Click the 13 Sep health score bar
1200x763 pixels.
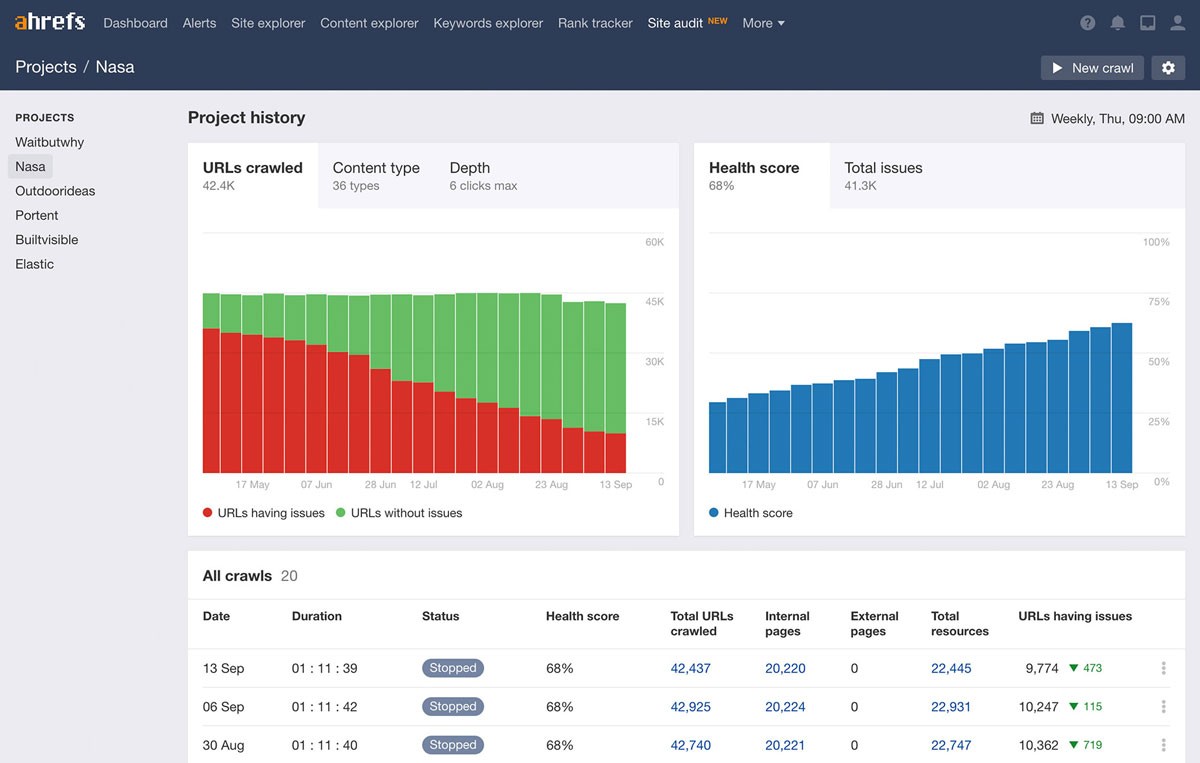[x=1121, y=398]
